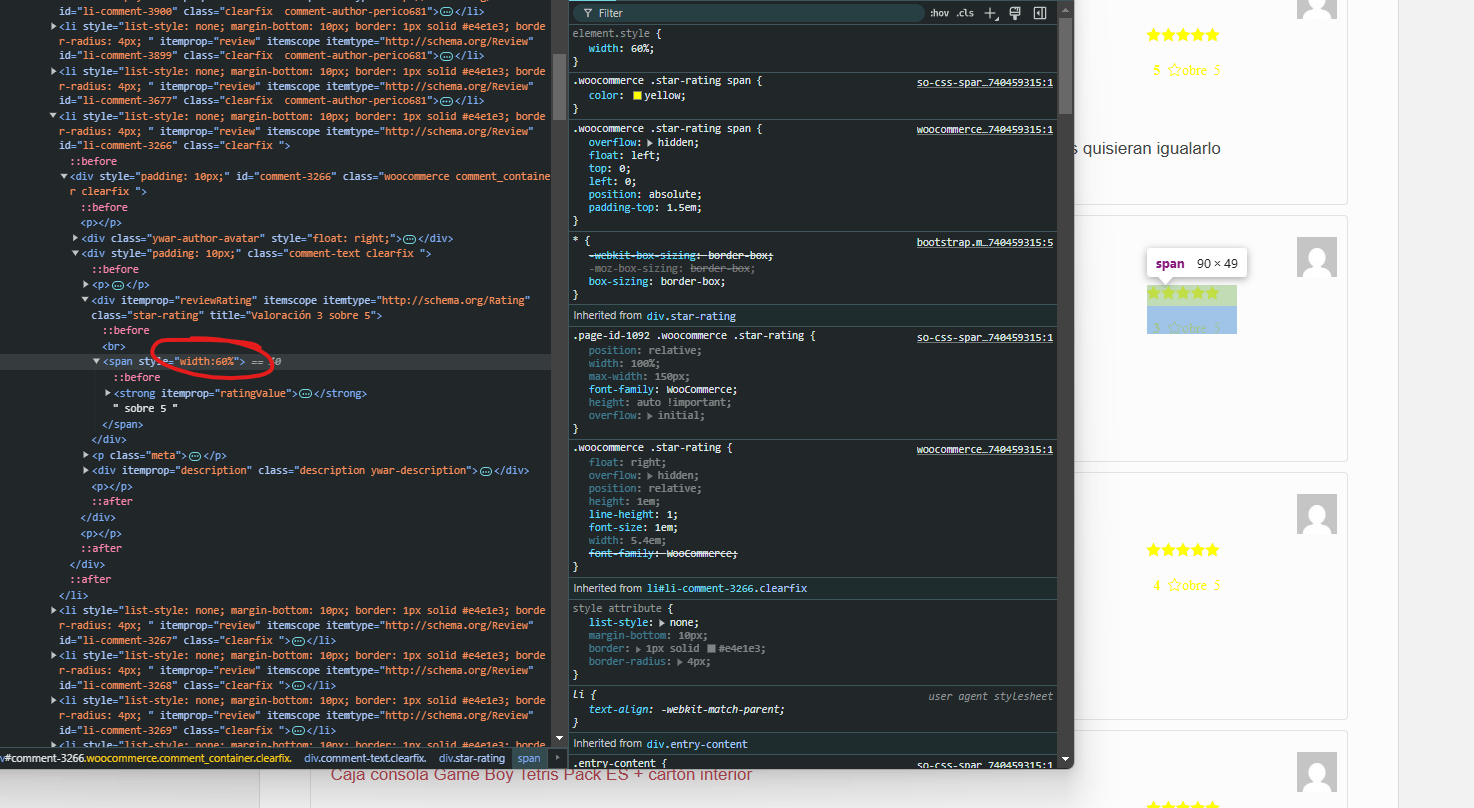Click div.entry-content inherited link
Viewport: 1474px width, 808px height.
697,744
